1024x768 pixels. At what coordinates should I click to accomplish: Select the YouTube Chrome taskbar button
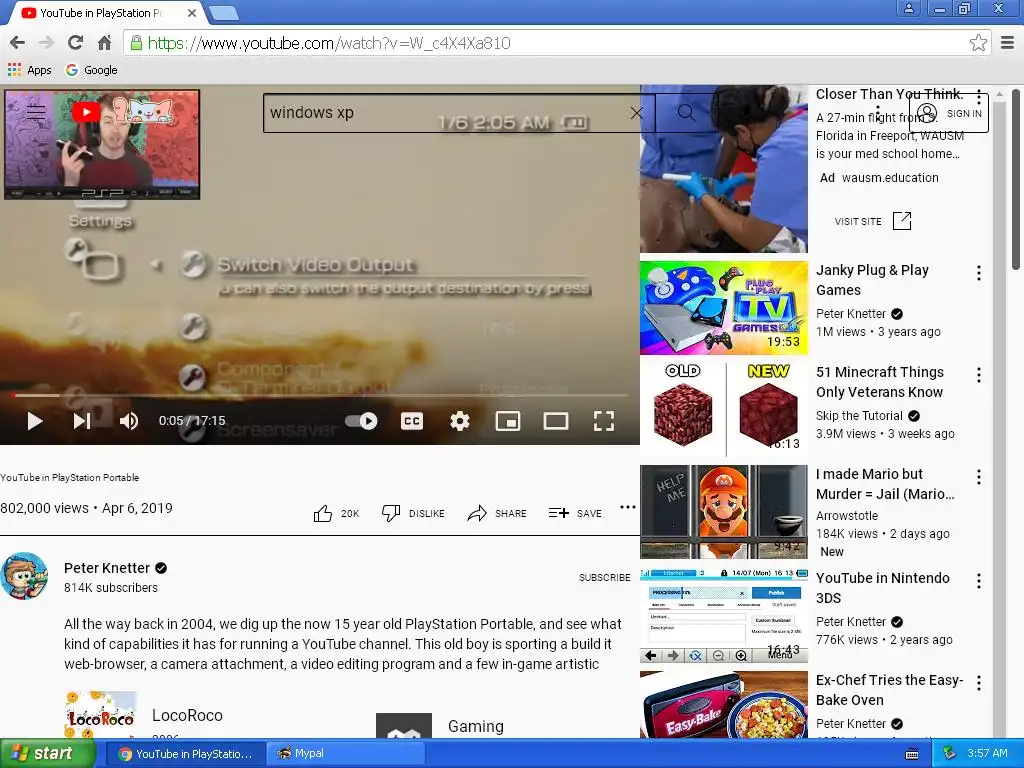[x=185, y=754]
